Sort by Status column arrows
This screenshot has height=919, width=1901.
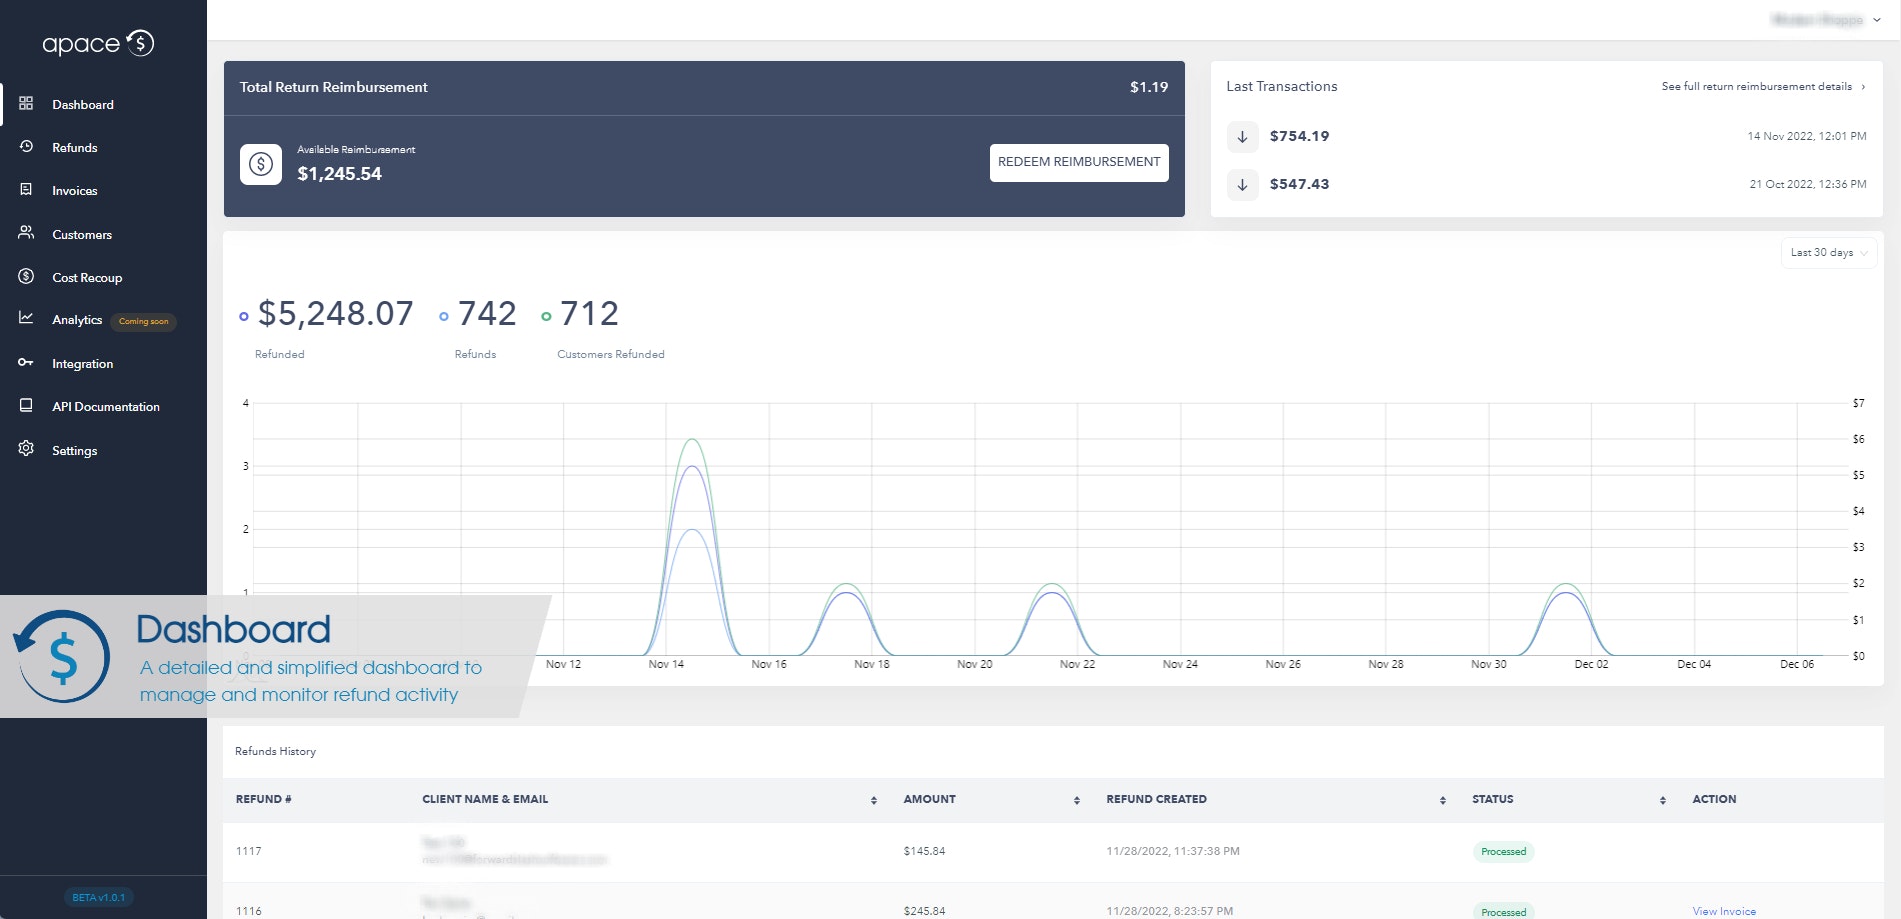[1663, 800]
